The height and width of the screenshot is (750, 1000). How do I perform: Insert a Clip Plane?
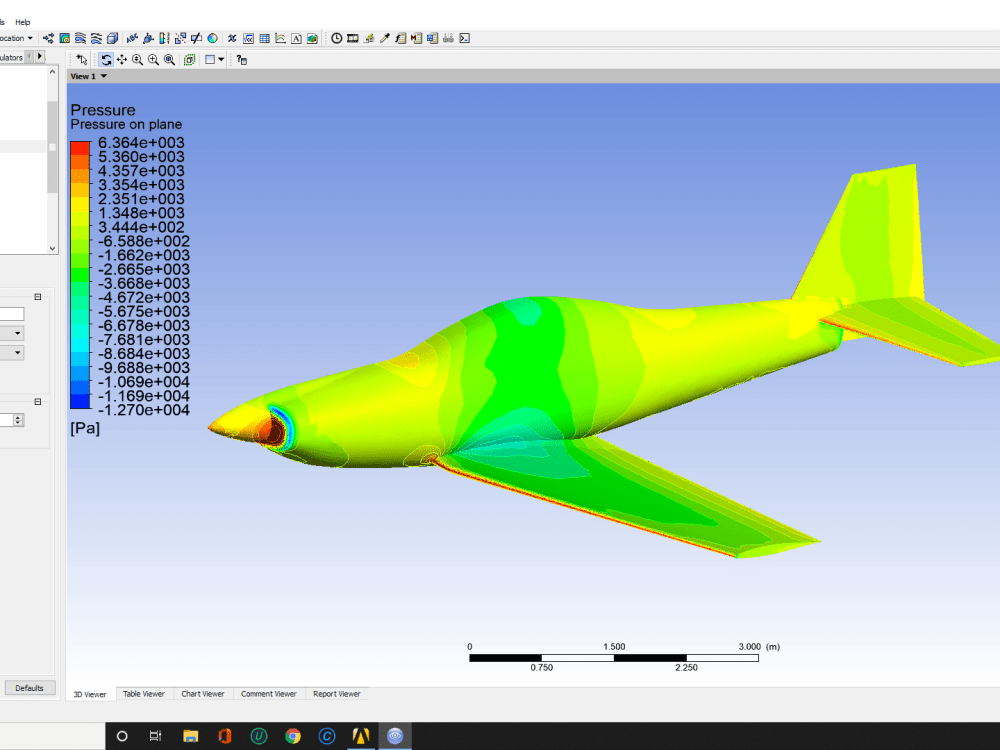196,38
